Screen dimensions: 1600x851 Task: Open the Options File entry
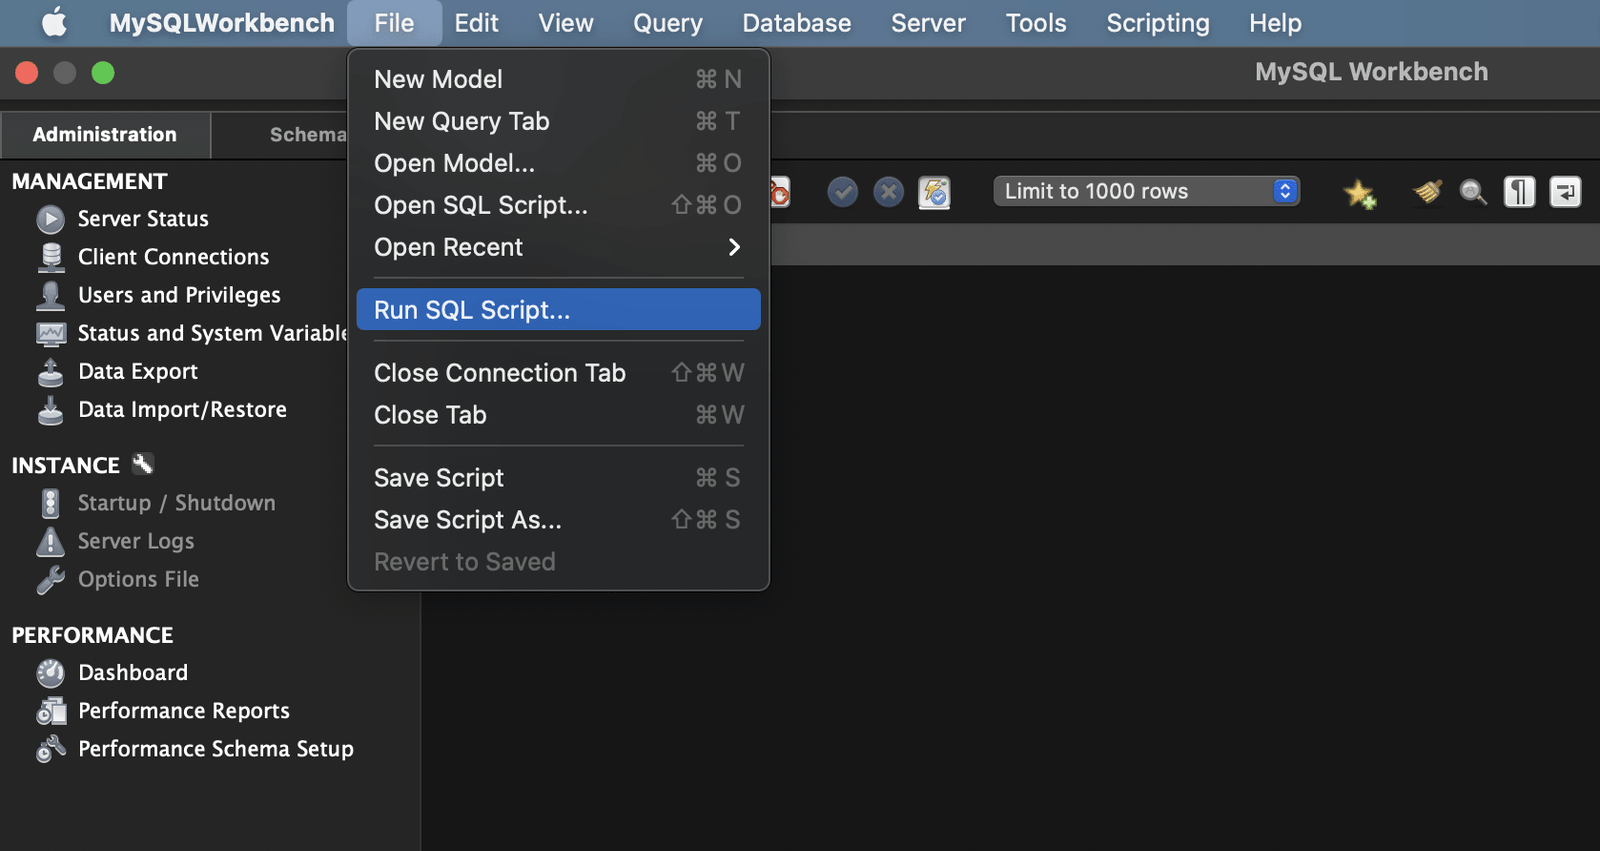click(138, 580)
